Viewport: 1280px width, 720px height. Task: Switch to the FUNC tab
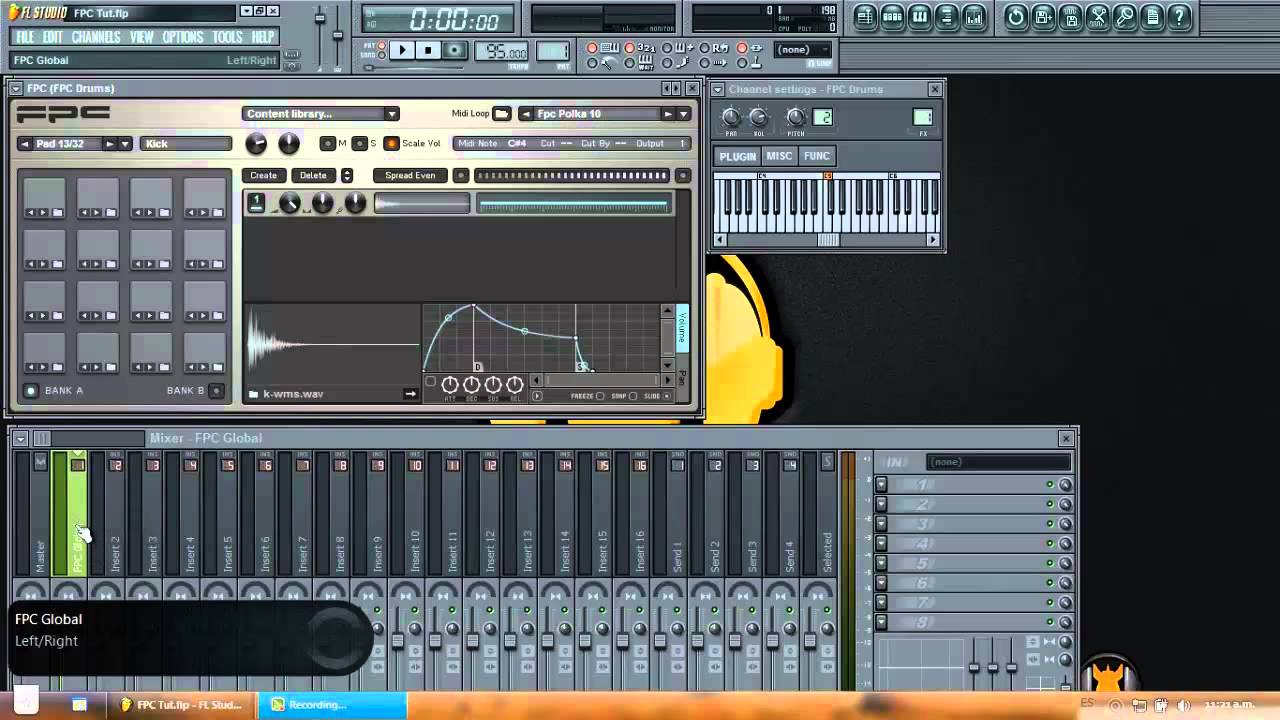coord(817,156)
